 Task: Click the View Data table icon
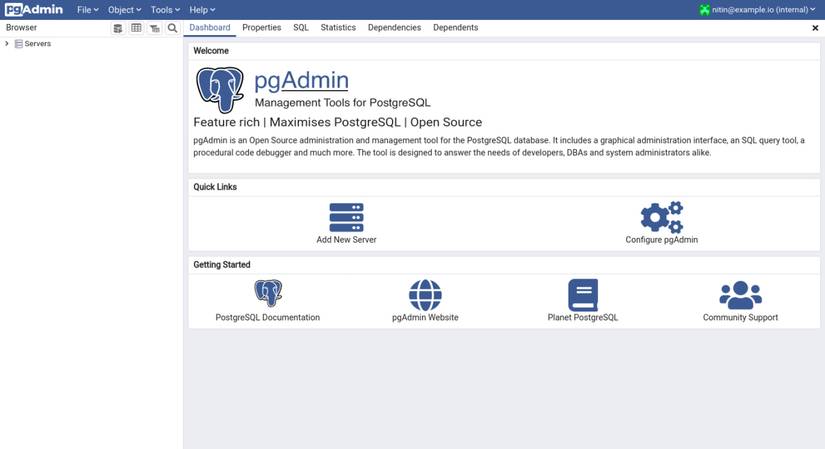(x=136, y=28)
